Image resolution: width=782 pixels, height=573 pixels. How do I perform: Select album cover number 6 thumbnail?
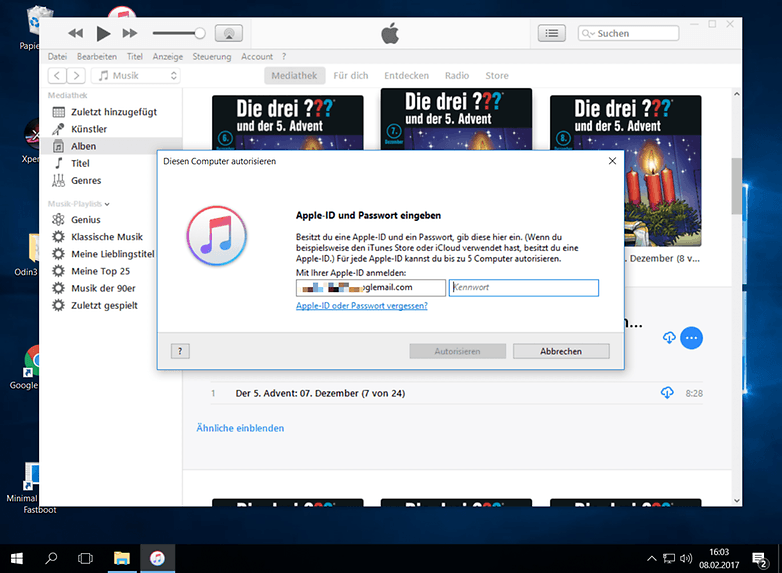point(288,122)
